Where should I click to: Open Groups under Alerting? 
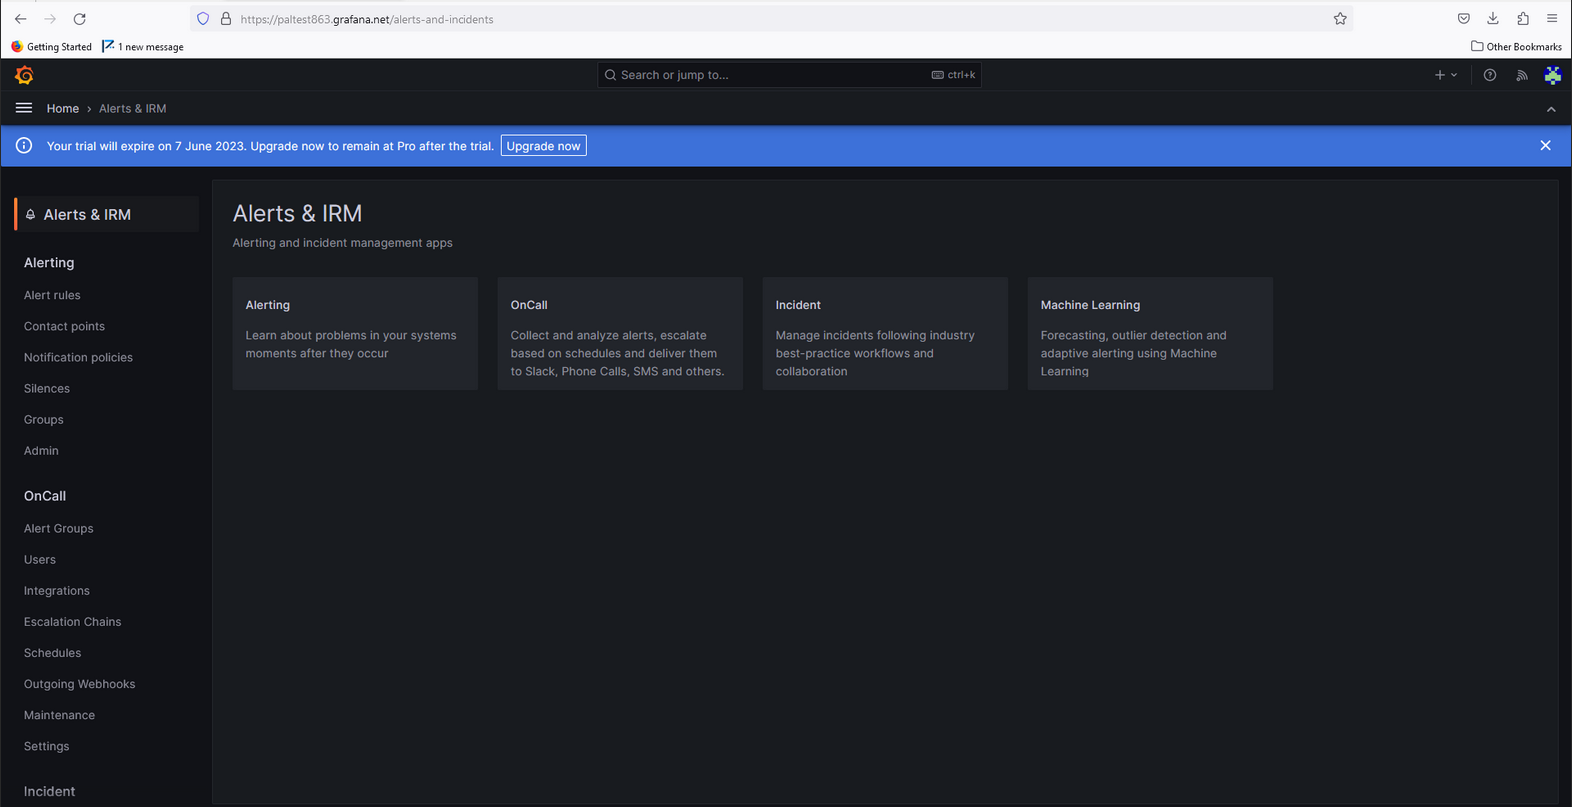(x=43, y=419)
